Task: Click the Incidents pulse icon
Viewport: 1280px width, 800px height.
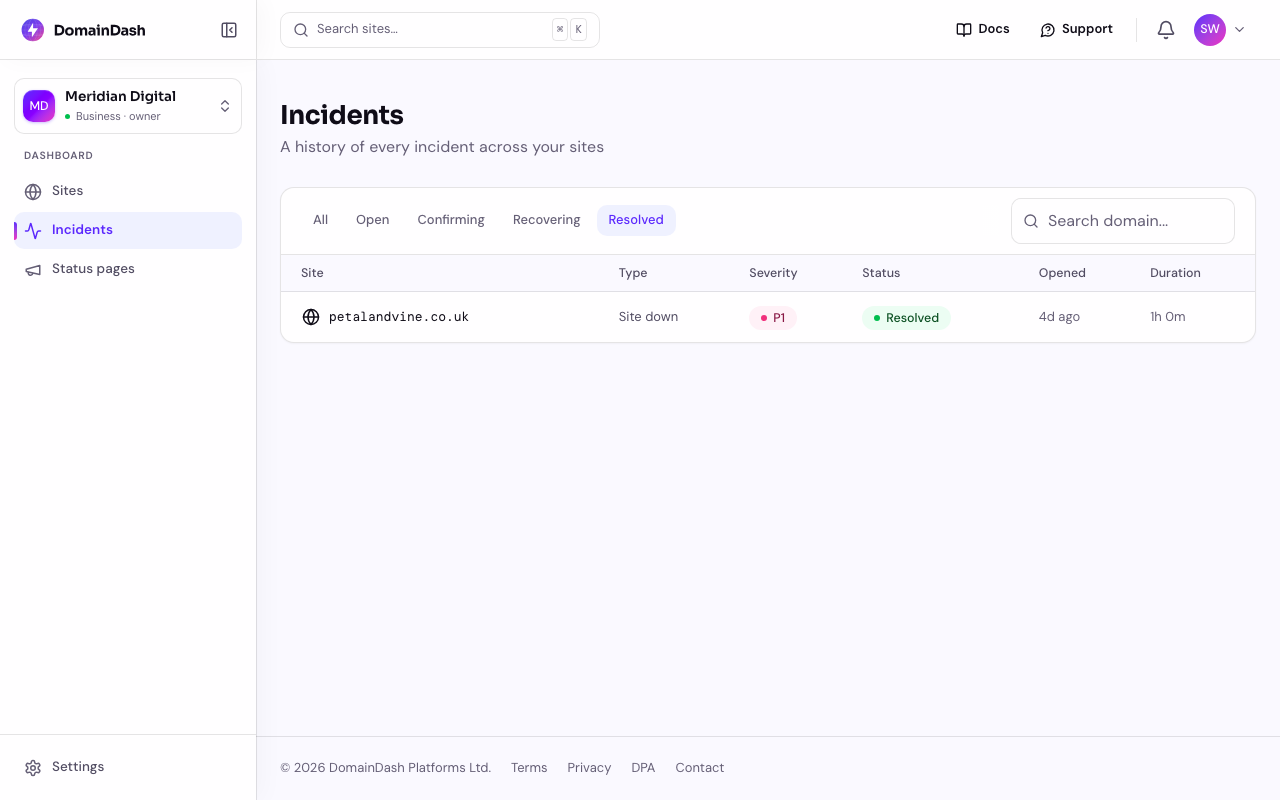Action: (x=33, y=230)
